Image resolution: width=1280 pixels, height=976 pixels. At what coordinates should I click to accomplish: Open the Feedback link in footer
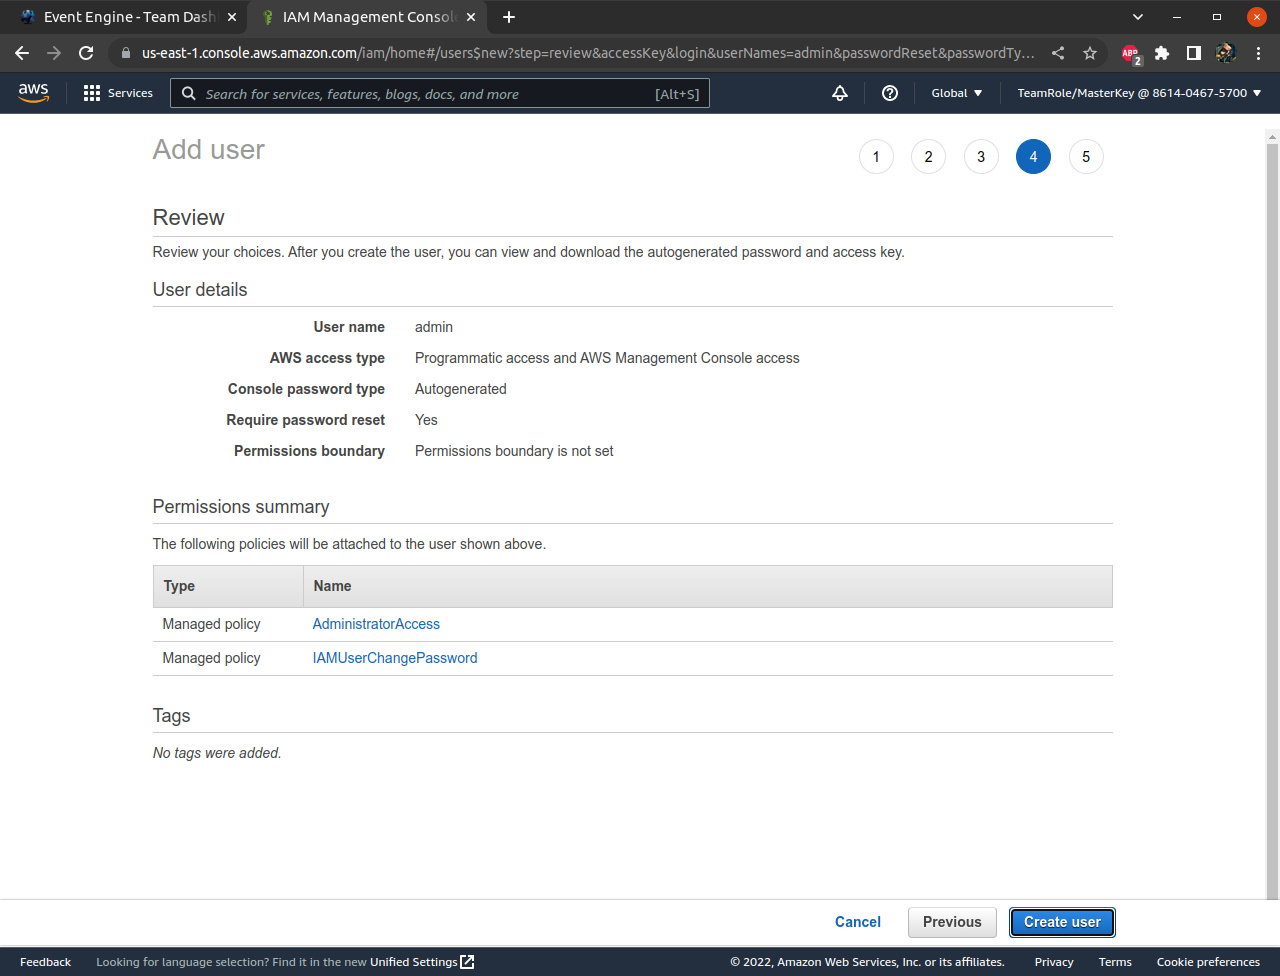45,962
